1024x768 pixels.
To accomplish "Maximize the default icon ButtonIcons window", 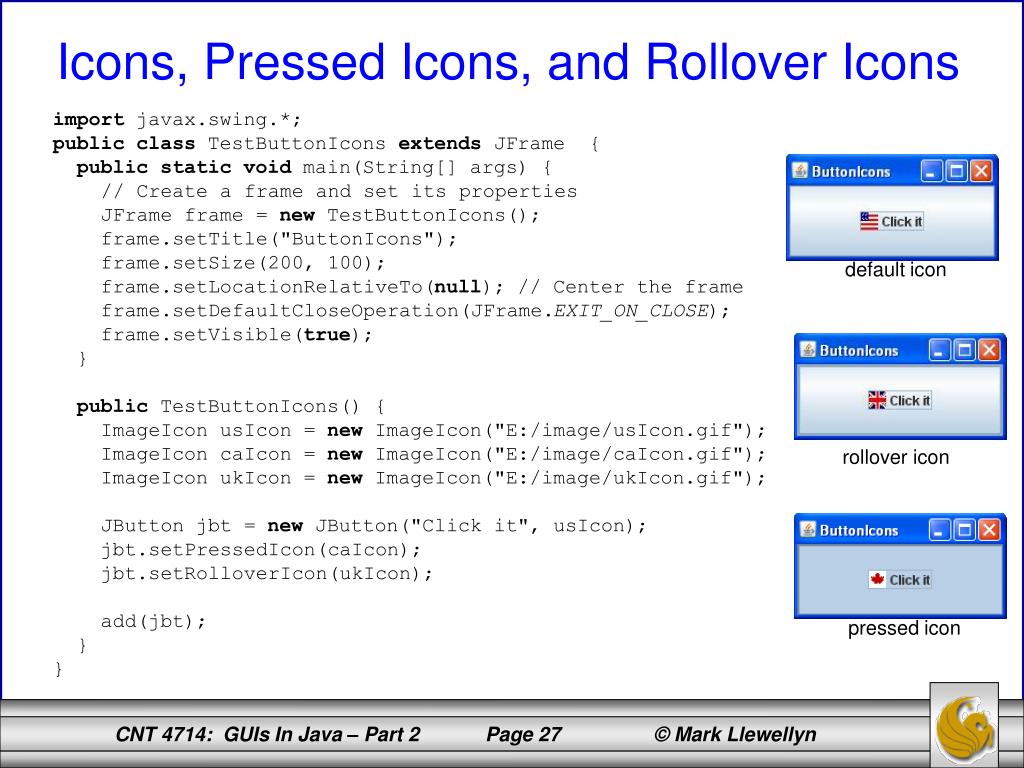I will pos(956,172).
